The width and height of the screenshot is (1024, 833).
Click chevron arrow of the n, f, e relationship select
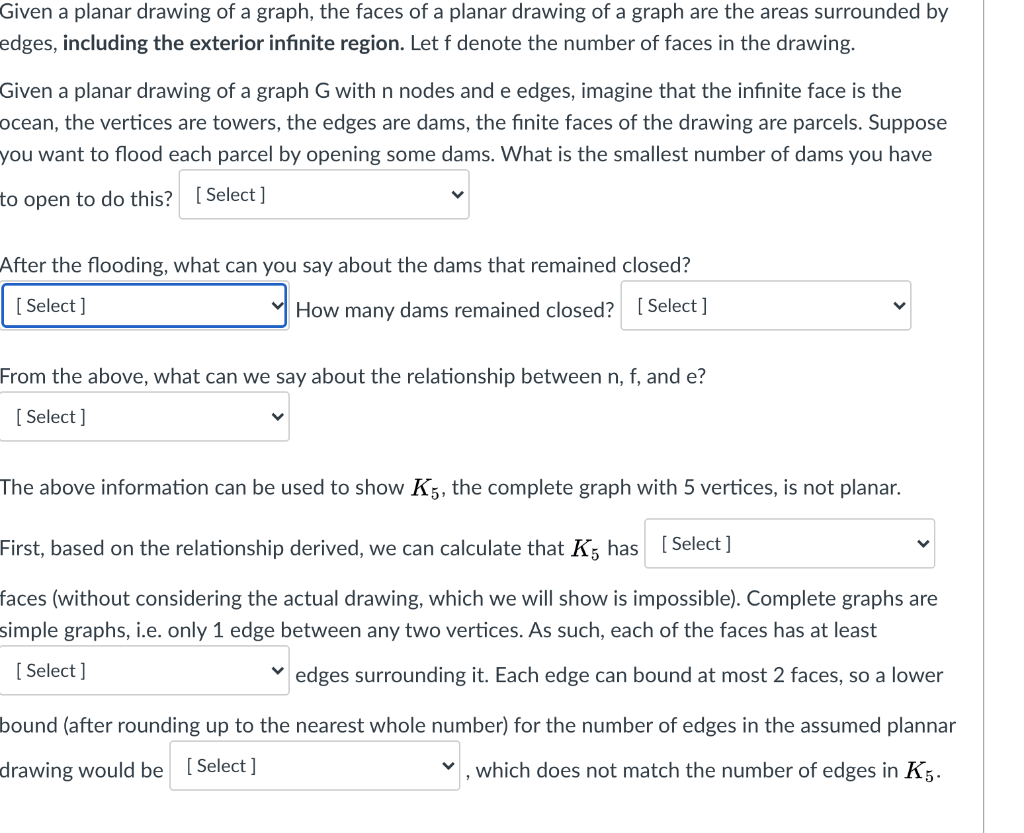(278, 417)
